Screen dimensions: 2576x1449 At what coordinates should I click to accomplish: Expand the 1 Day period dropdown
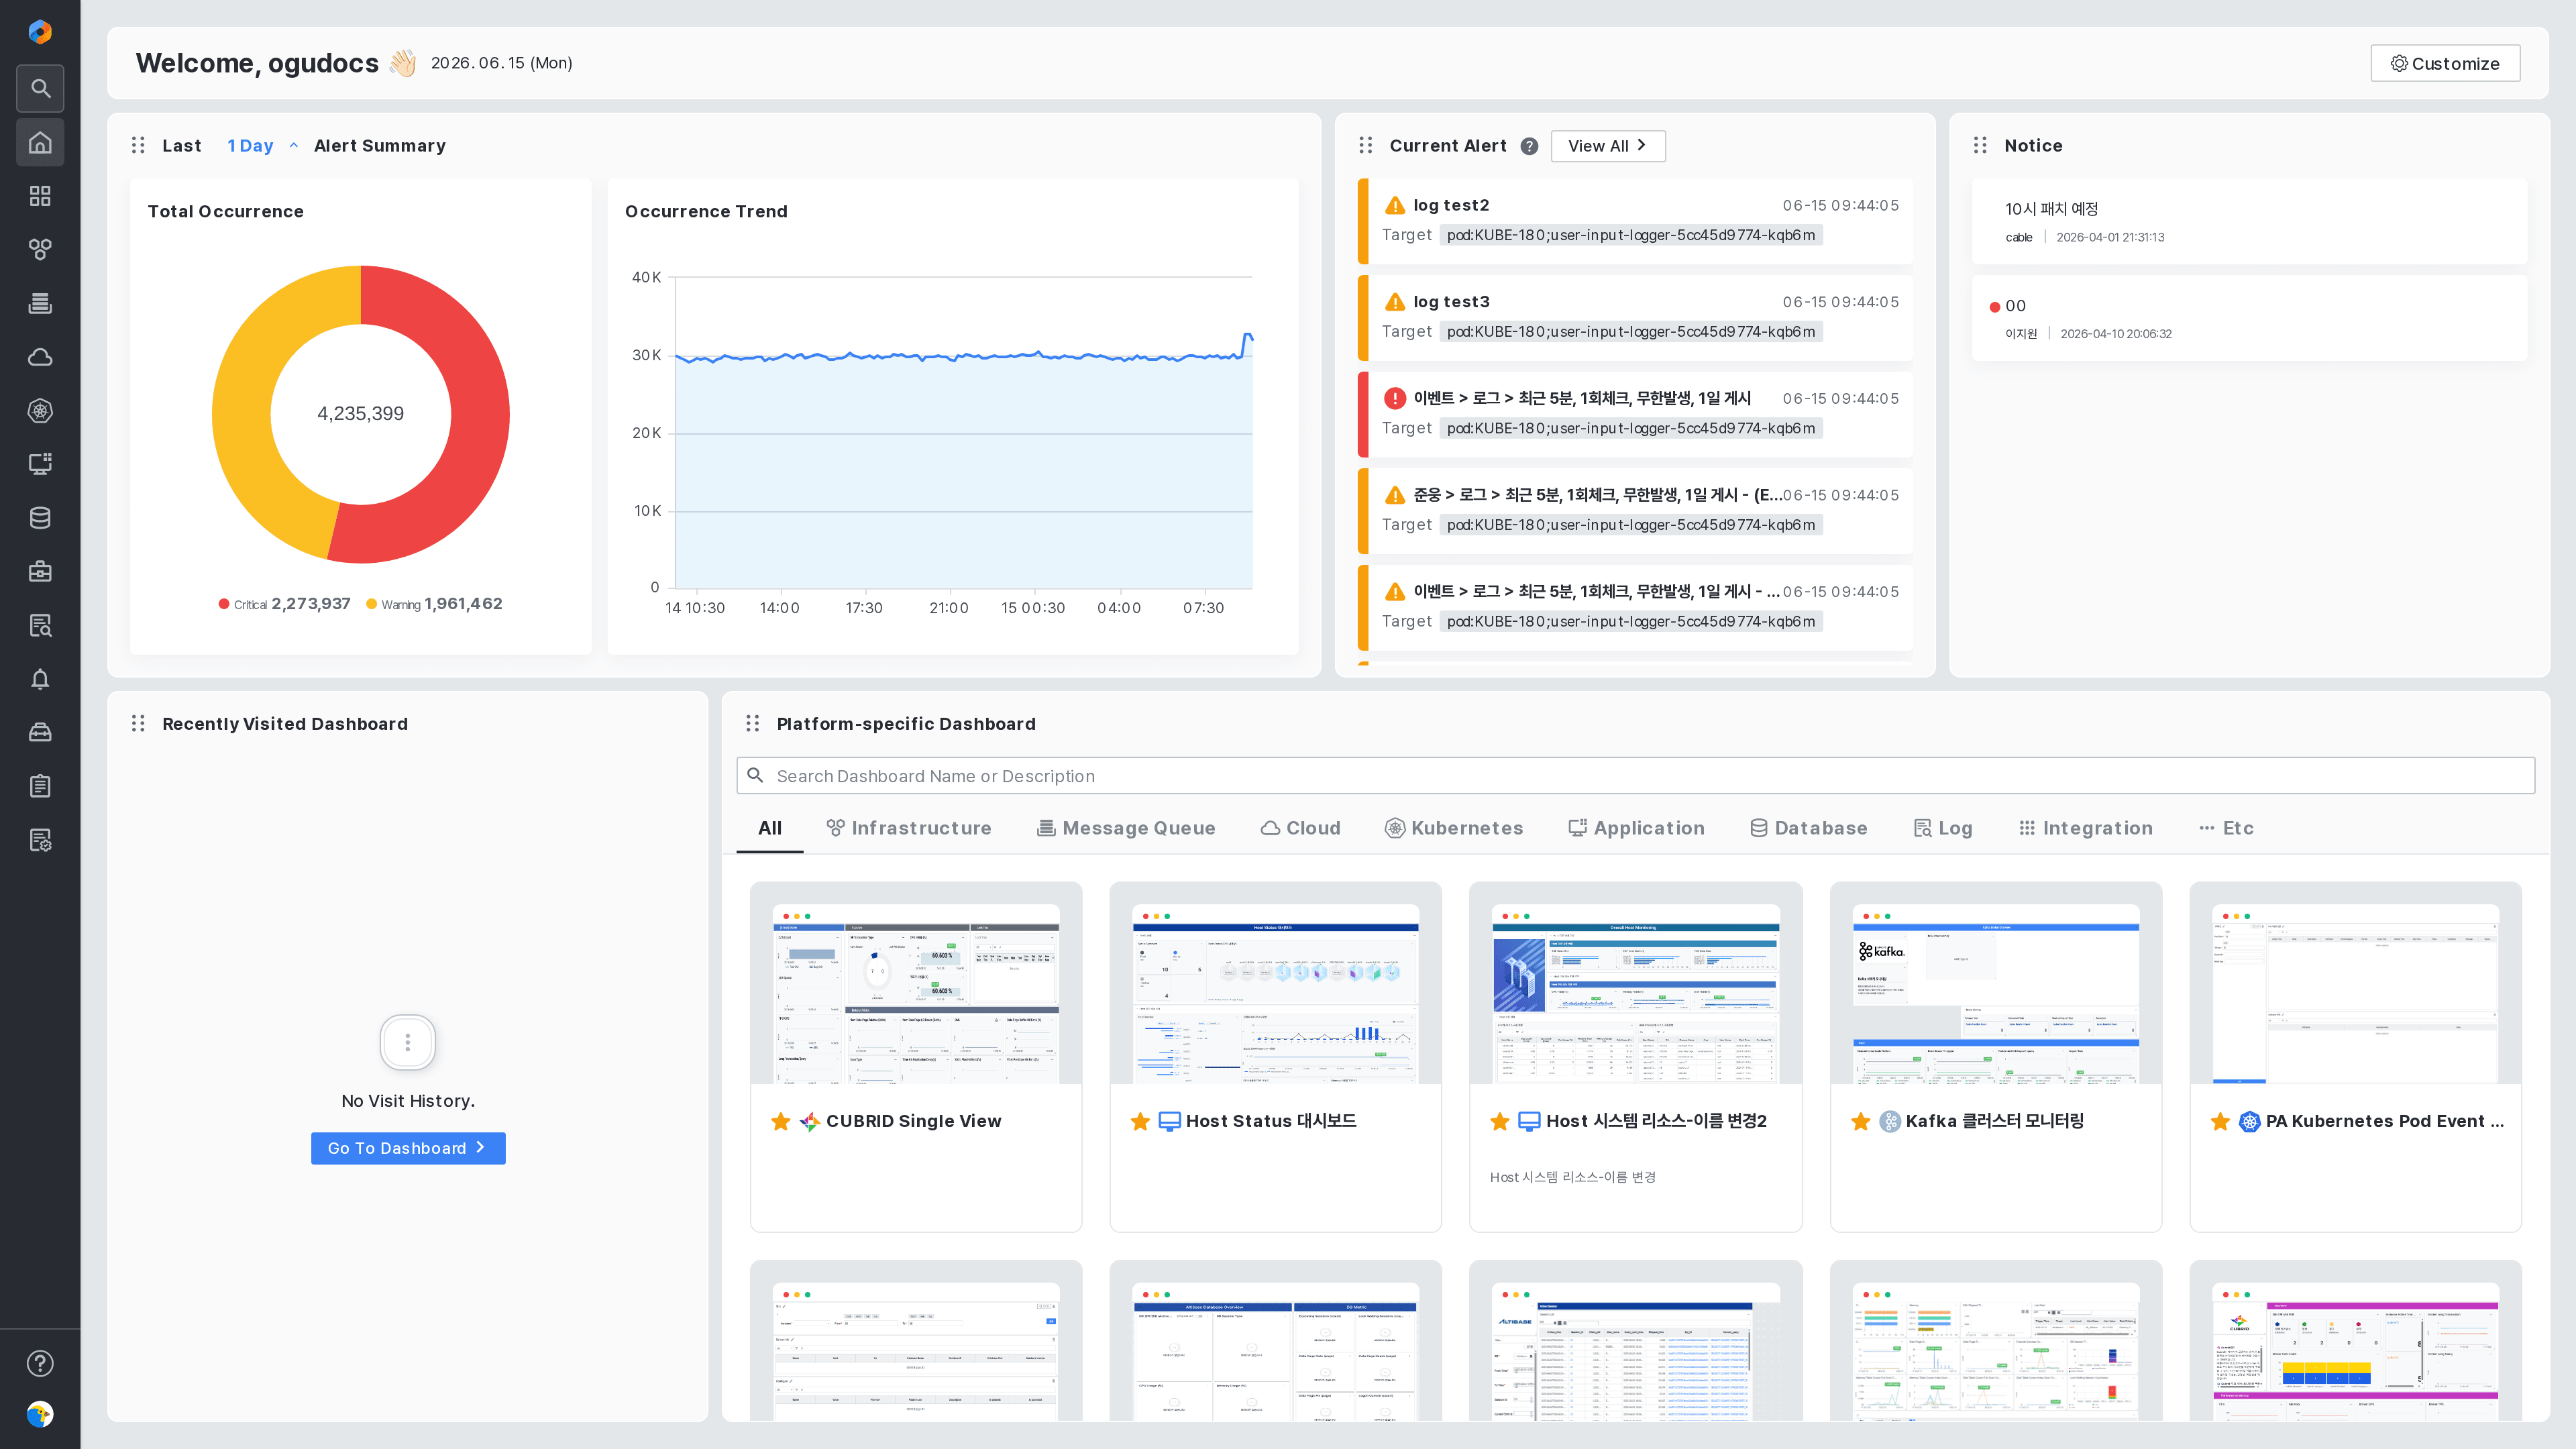point(262,146)
